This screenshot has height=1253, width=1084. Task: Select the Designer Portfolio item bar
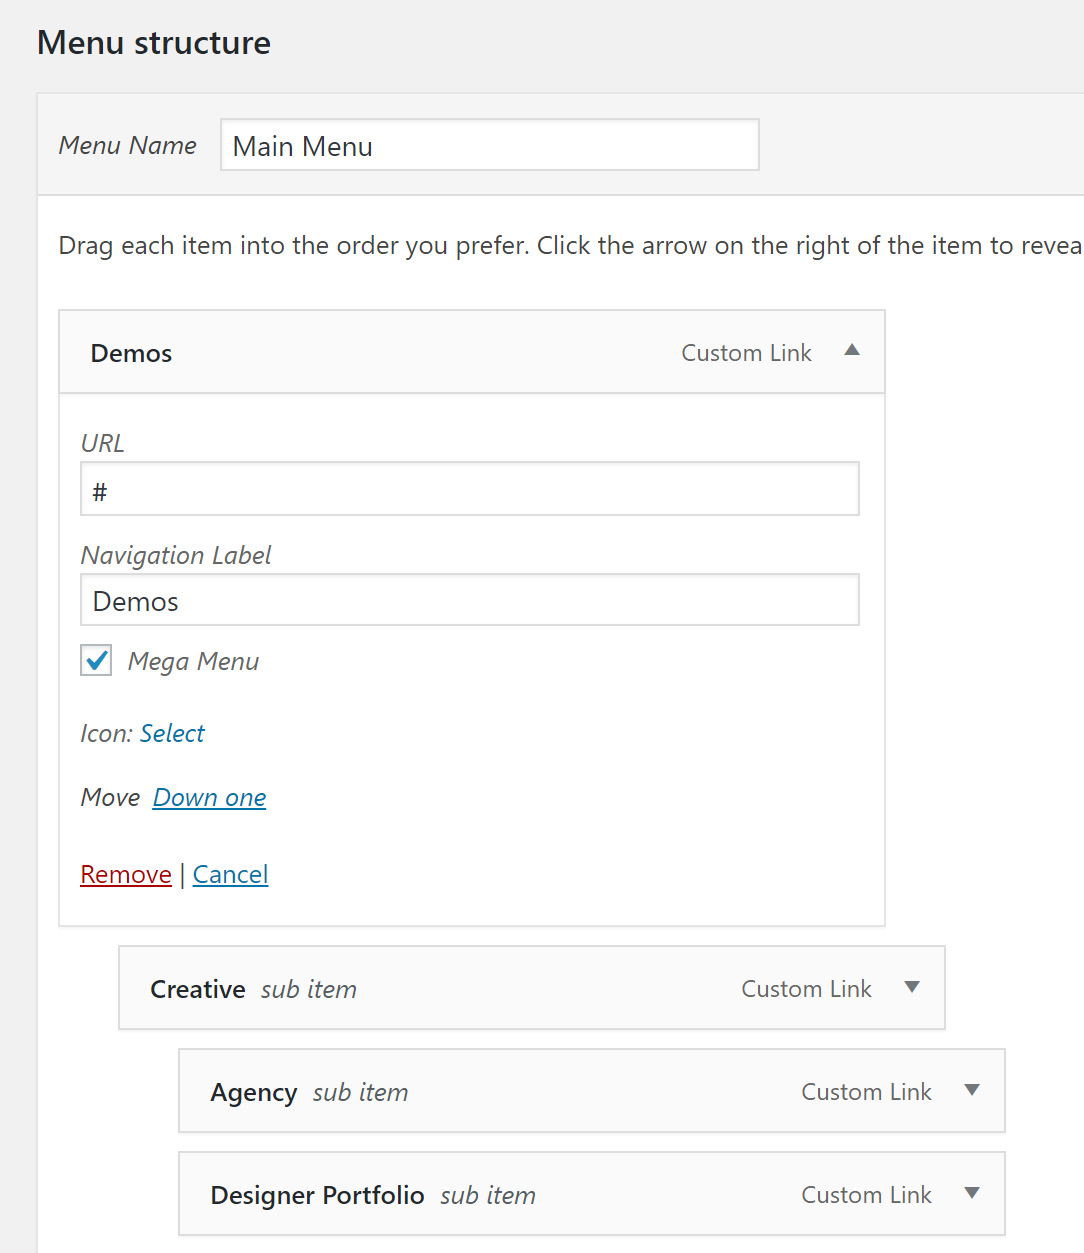(592, 1194)
